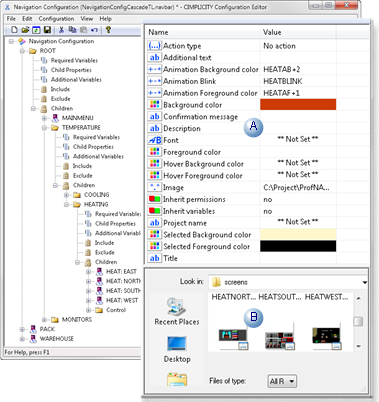Click the Animation Blink property icon
The width and height of the screenshot is (379, 402).
tap(154, 81)
